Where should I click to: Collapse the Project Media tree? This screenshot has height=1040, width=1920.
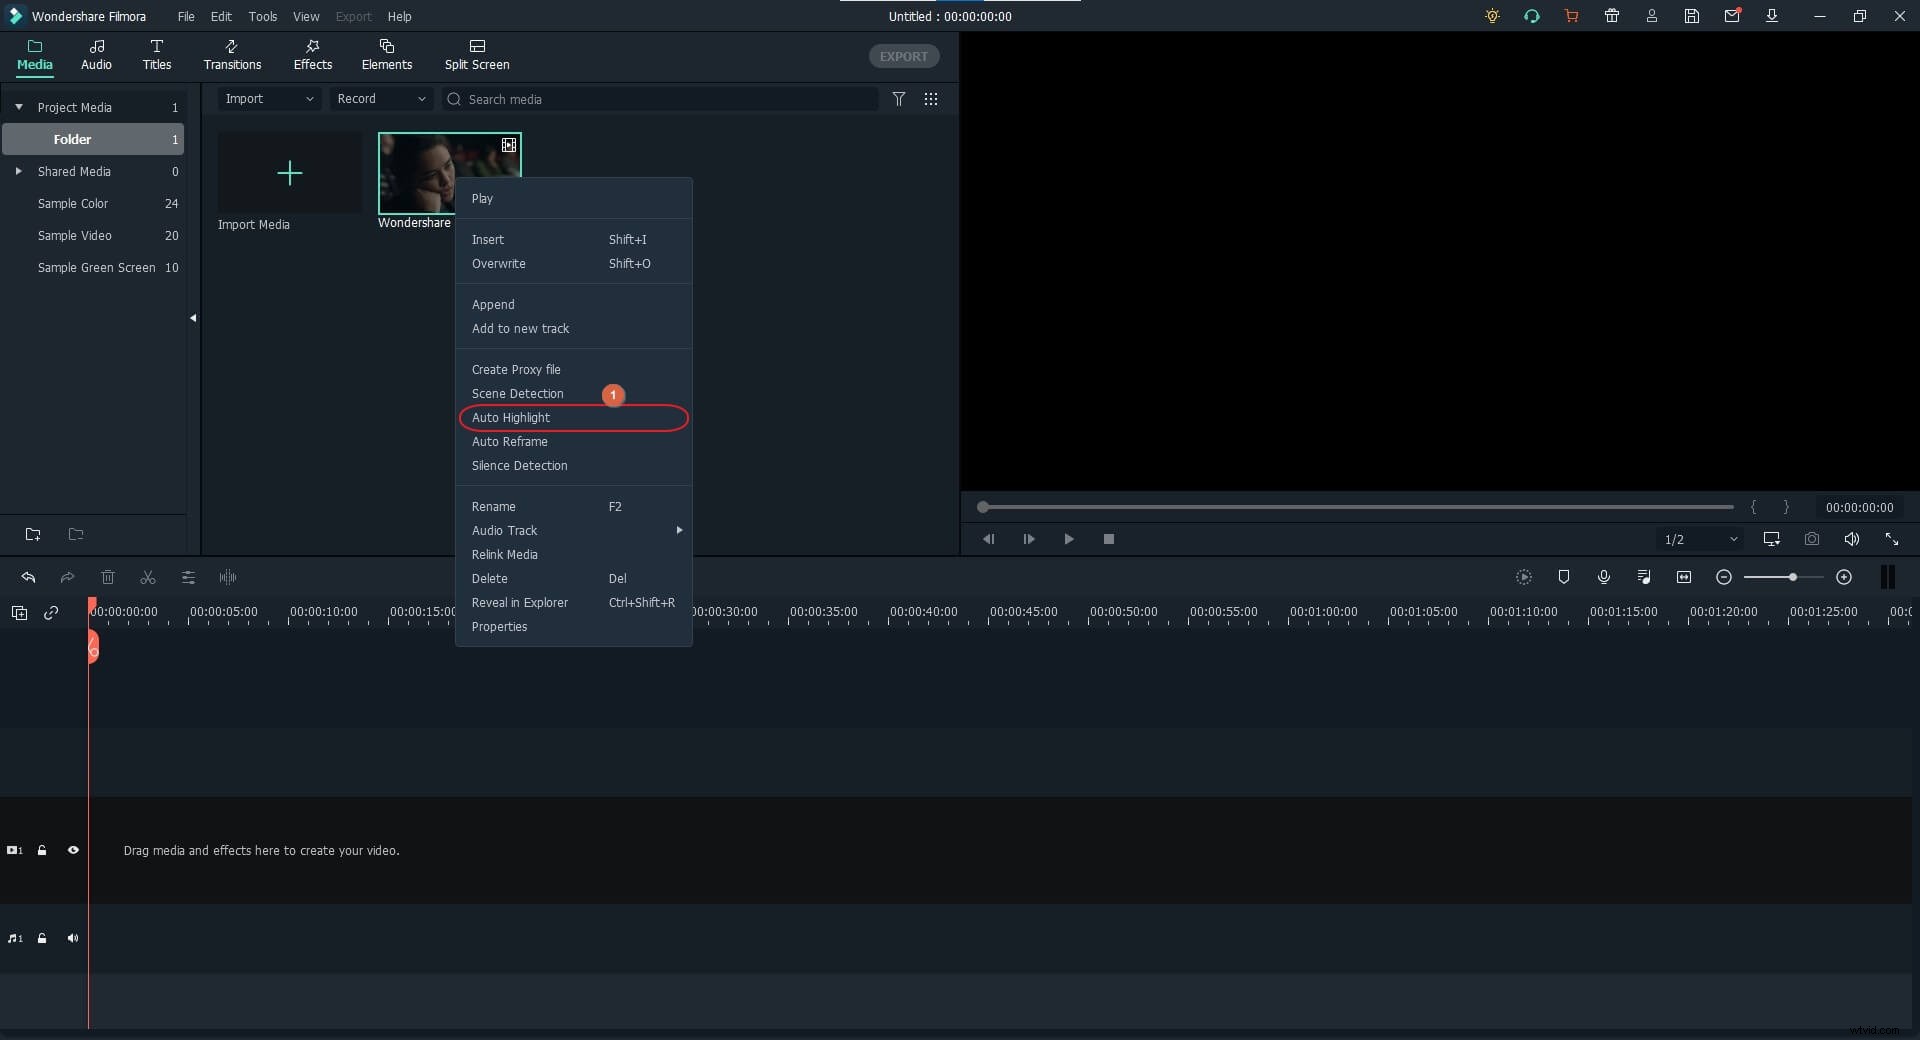(19, 106)
